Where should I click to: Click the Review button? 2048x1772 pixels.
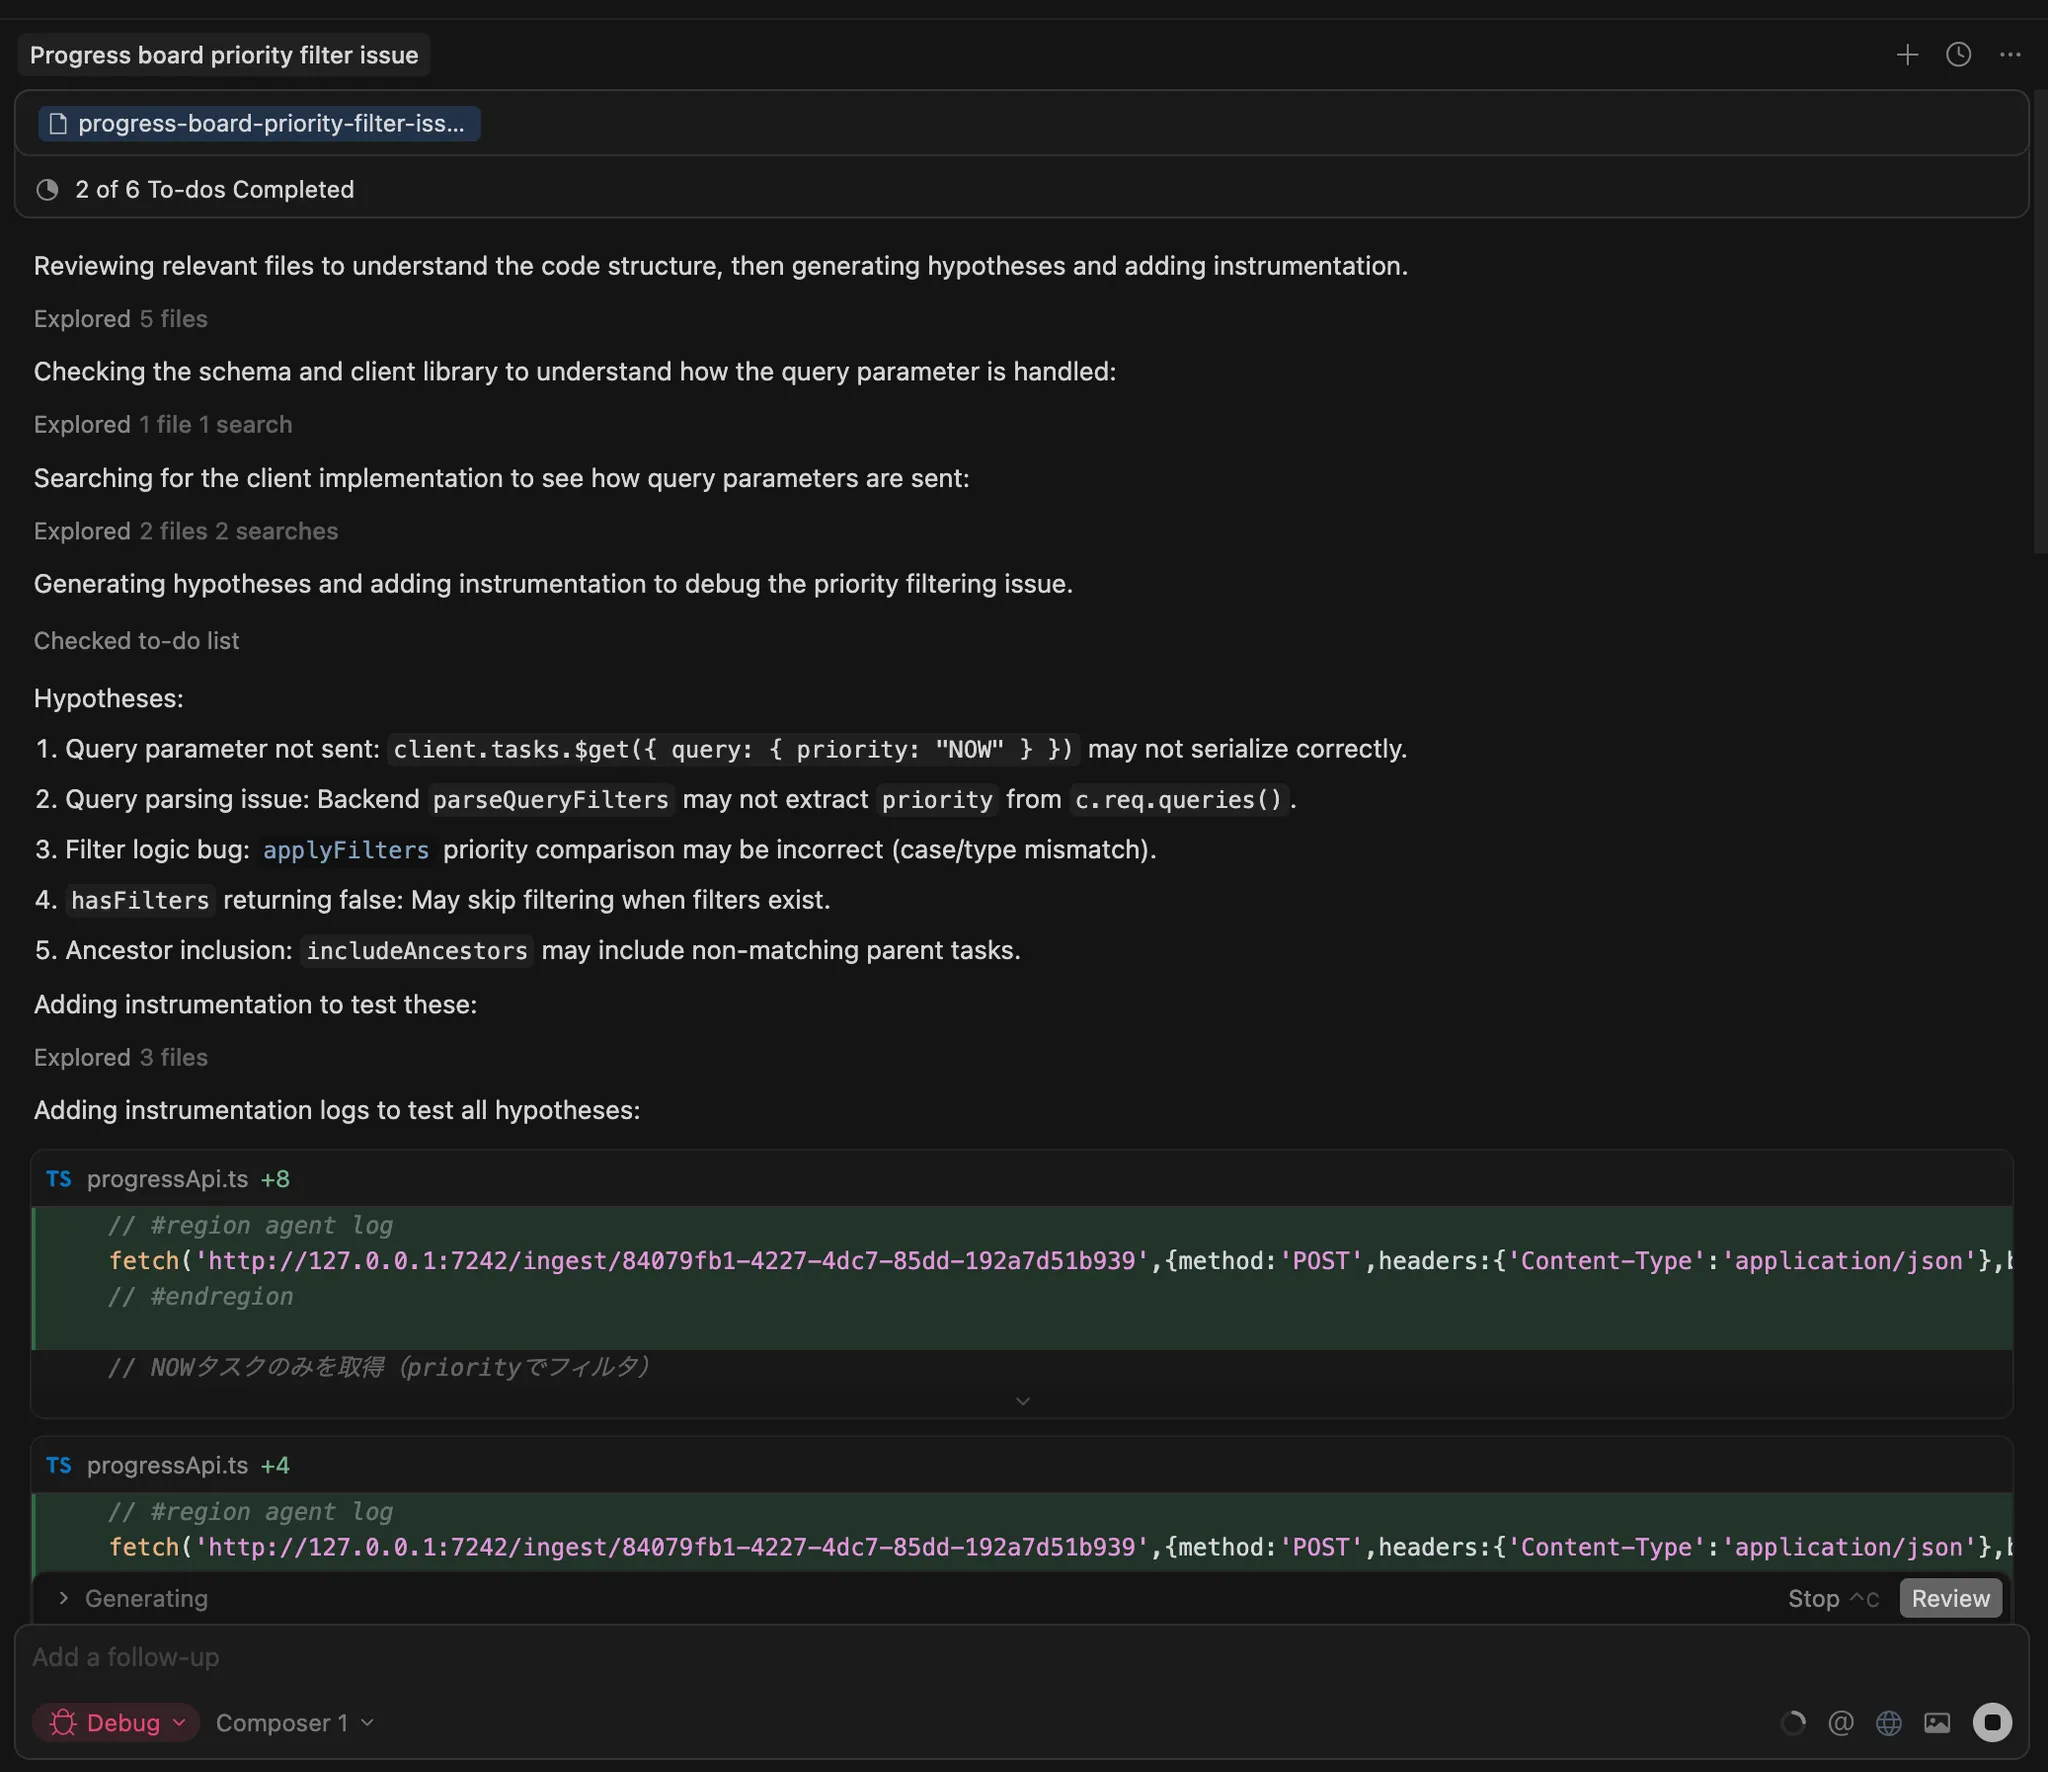[x=1950, y=1598]
